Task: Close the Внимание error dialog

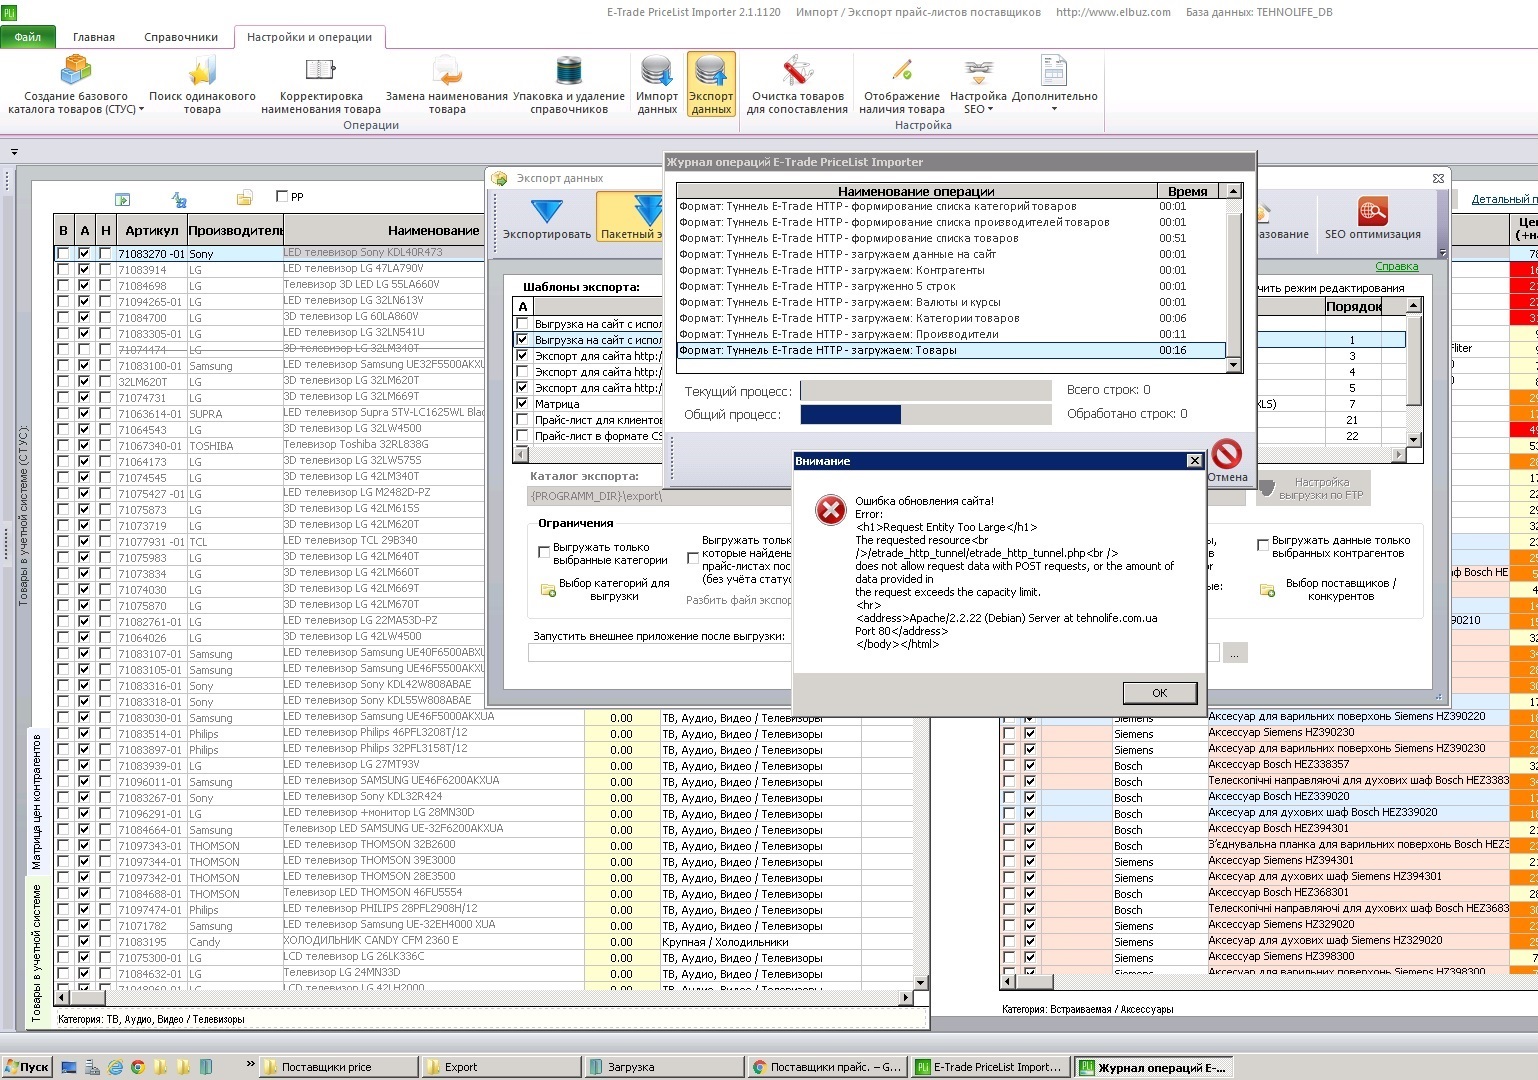Action: [x=1194, y=461]
